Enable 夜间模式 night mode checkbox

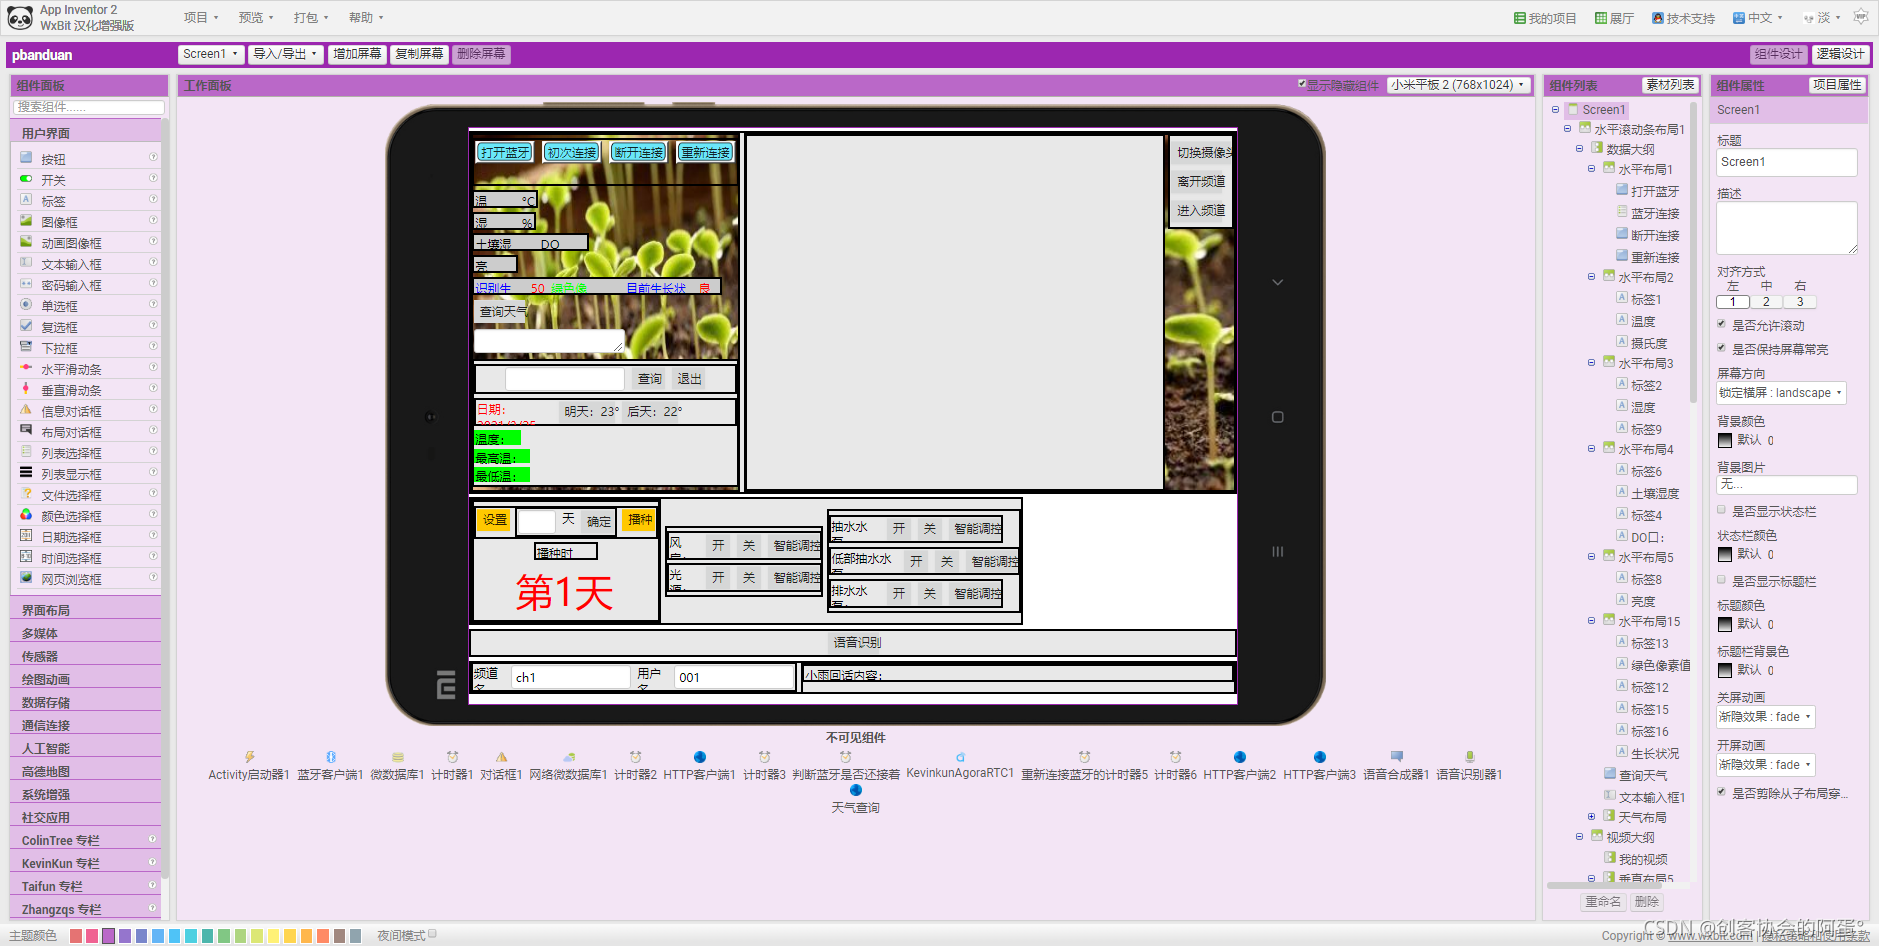pos(432,934)
